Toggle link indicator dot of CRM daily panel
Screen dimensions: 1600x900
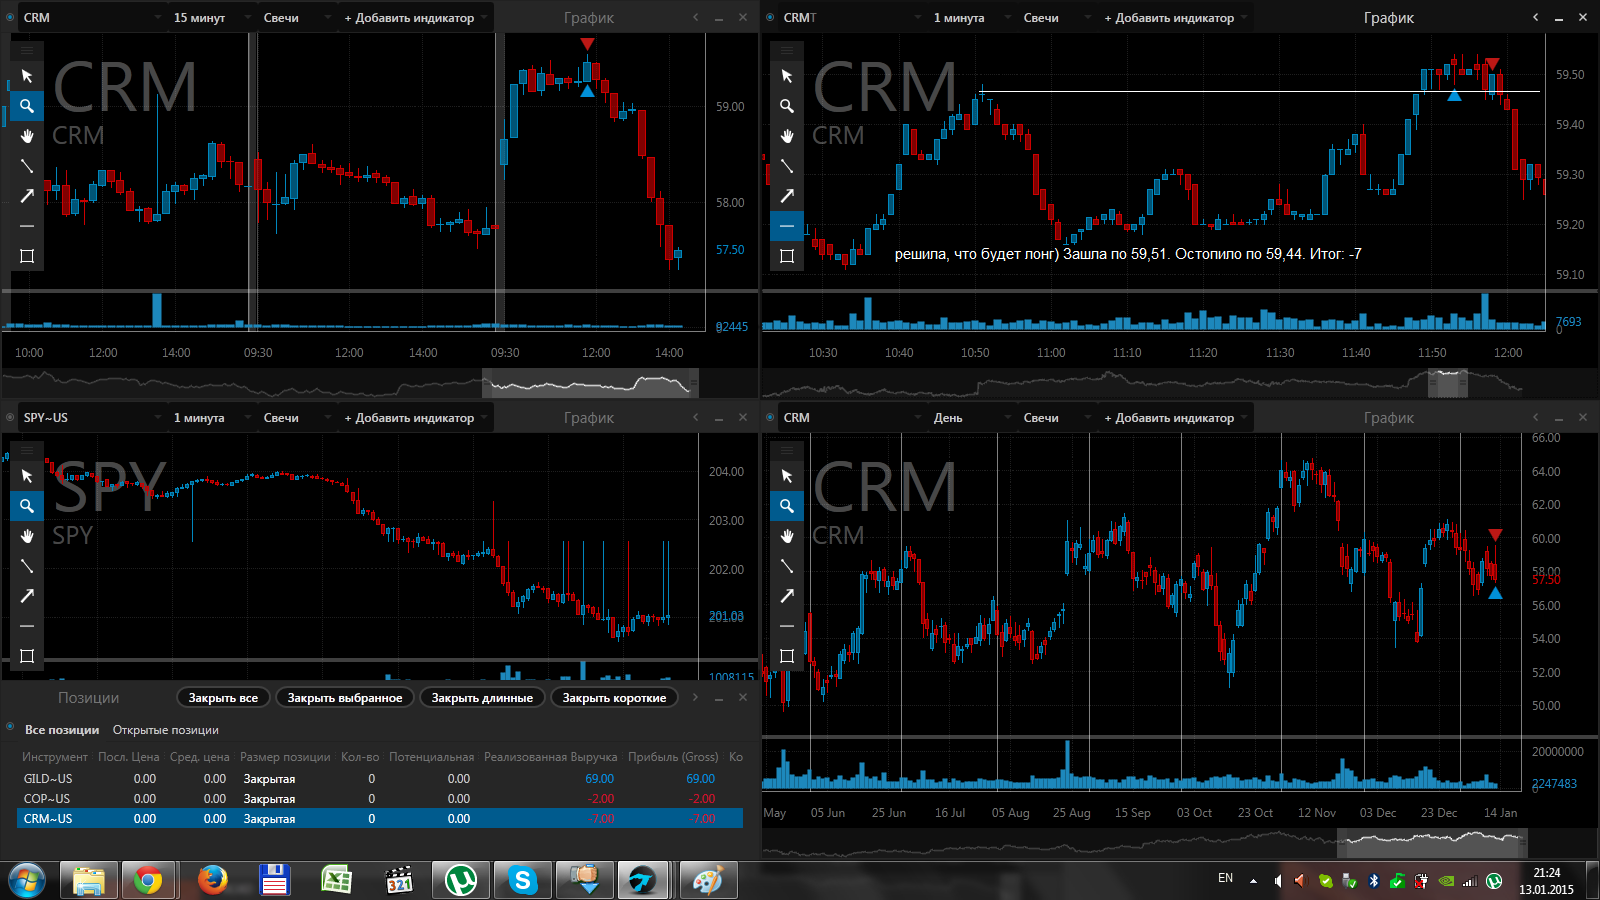coord(770,417)
